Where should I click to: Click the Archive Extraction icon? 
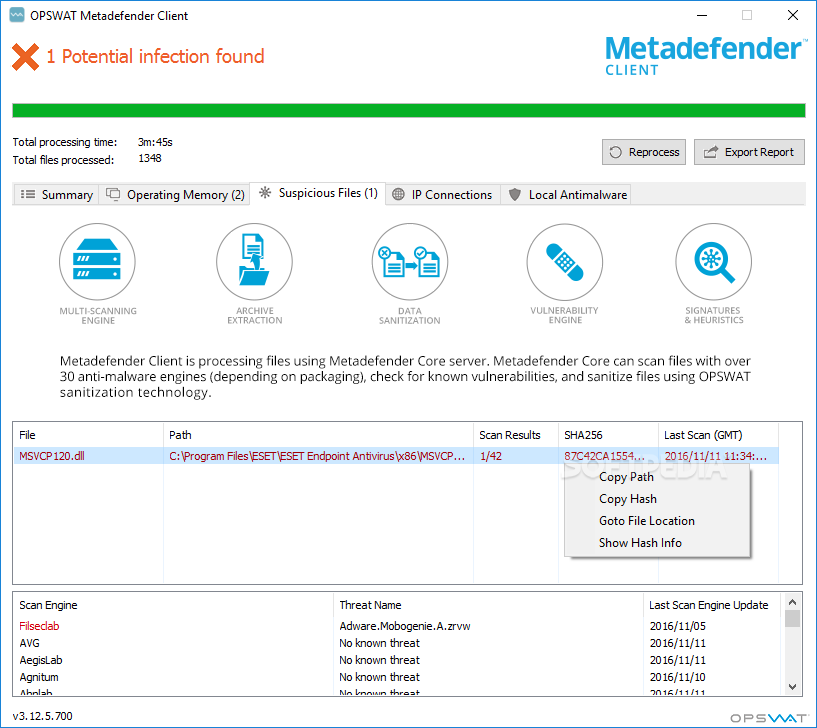[254, 262]
